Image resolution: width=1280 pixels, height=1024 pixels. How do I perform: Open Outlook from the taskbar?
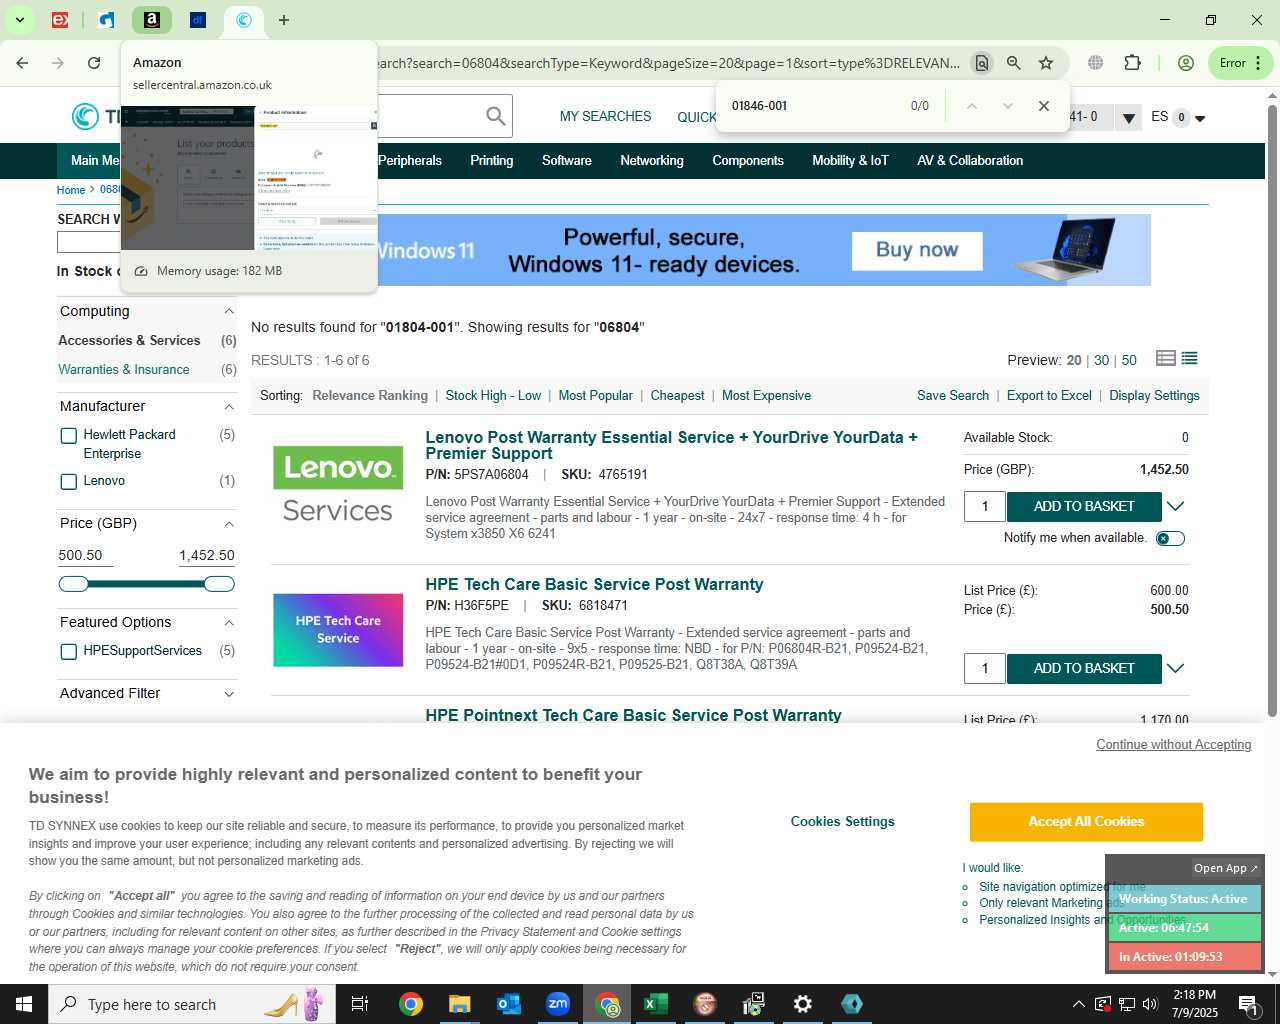tap(509, 1004)
